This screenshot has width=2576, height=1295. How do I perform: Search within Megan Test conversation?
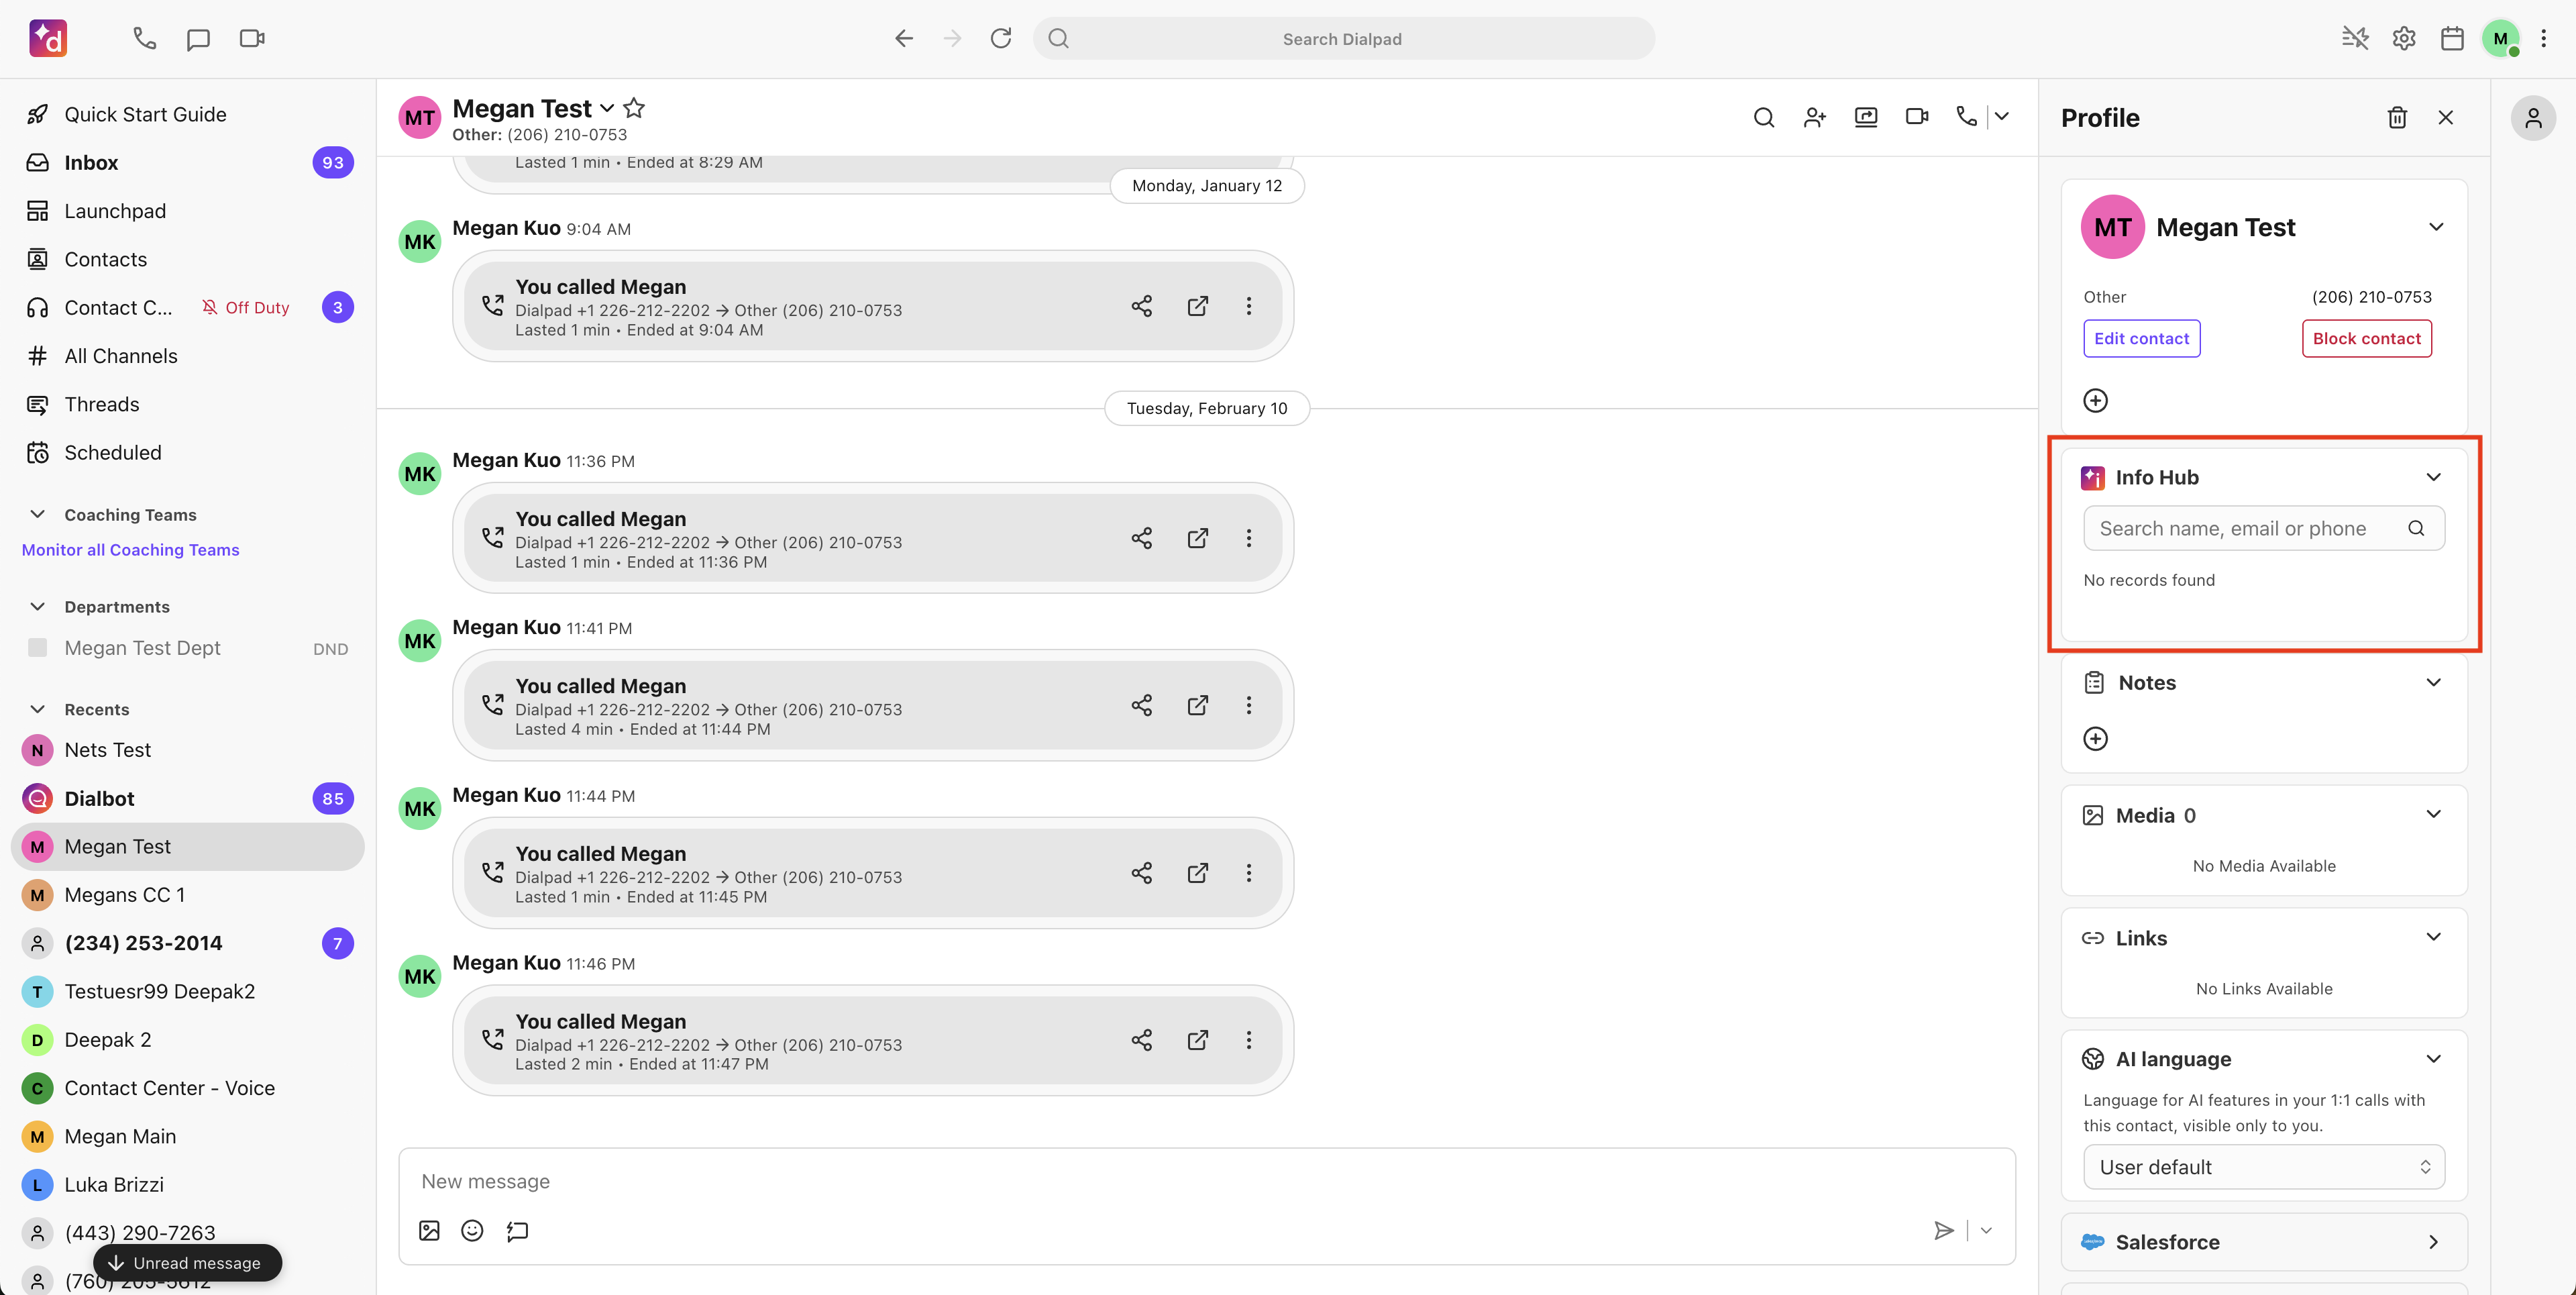click(x=1764, y=117)
